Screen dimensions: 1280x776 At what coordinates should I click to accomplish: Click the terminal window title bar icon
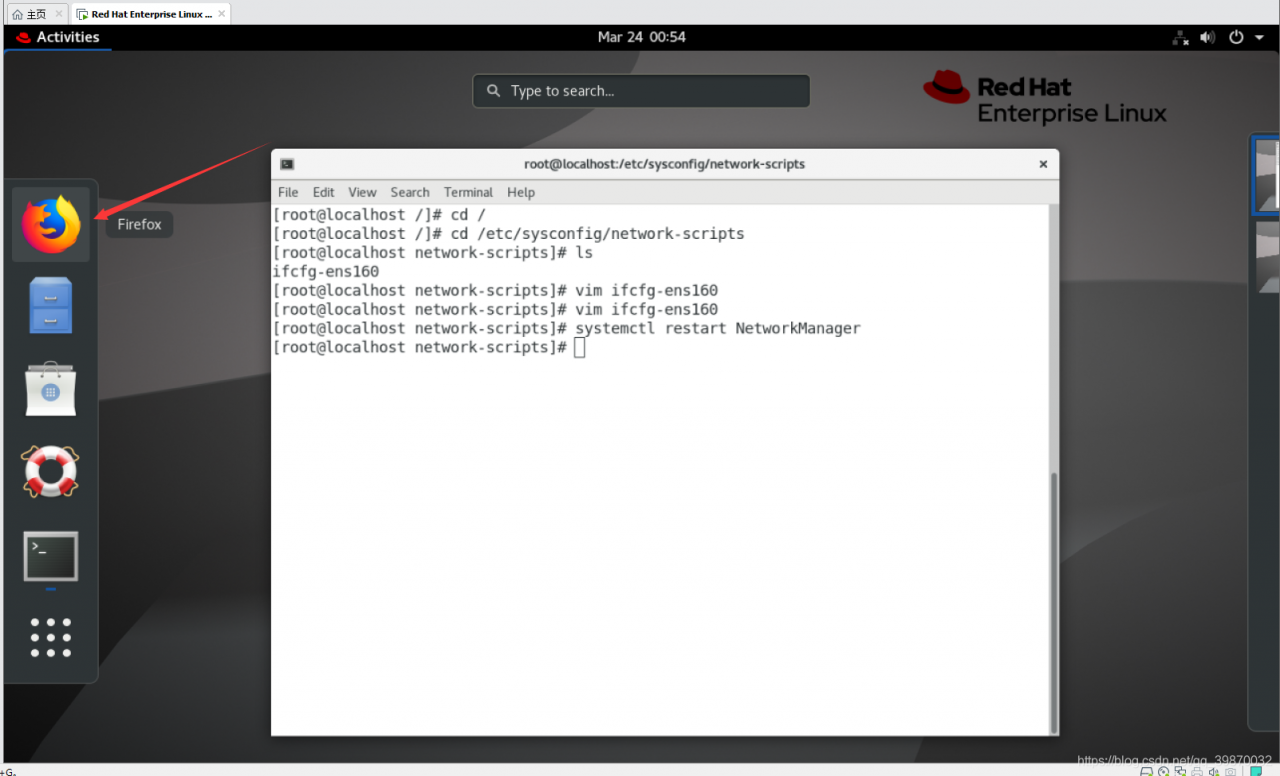(287, 164)
